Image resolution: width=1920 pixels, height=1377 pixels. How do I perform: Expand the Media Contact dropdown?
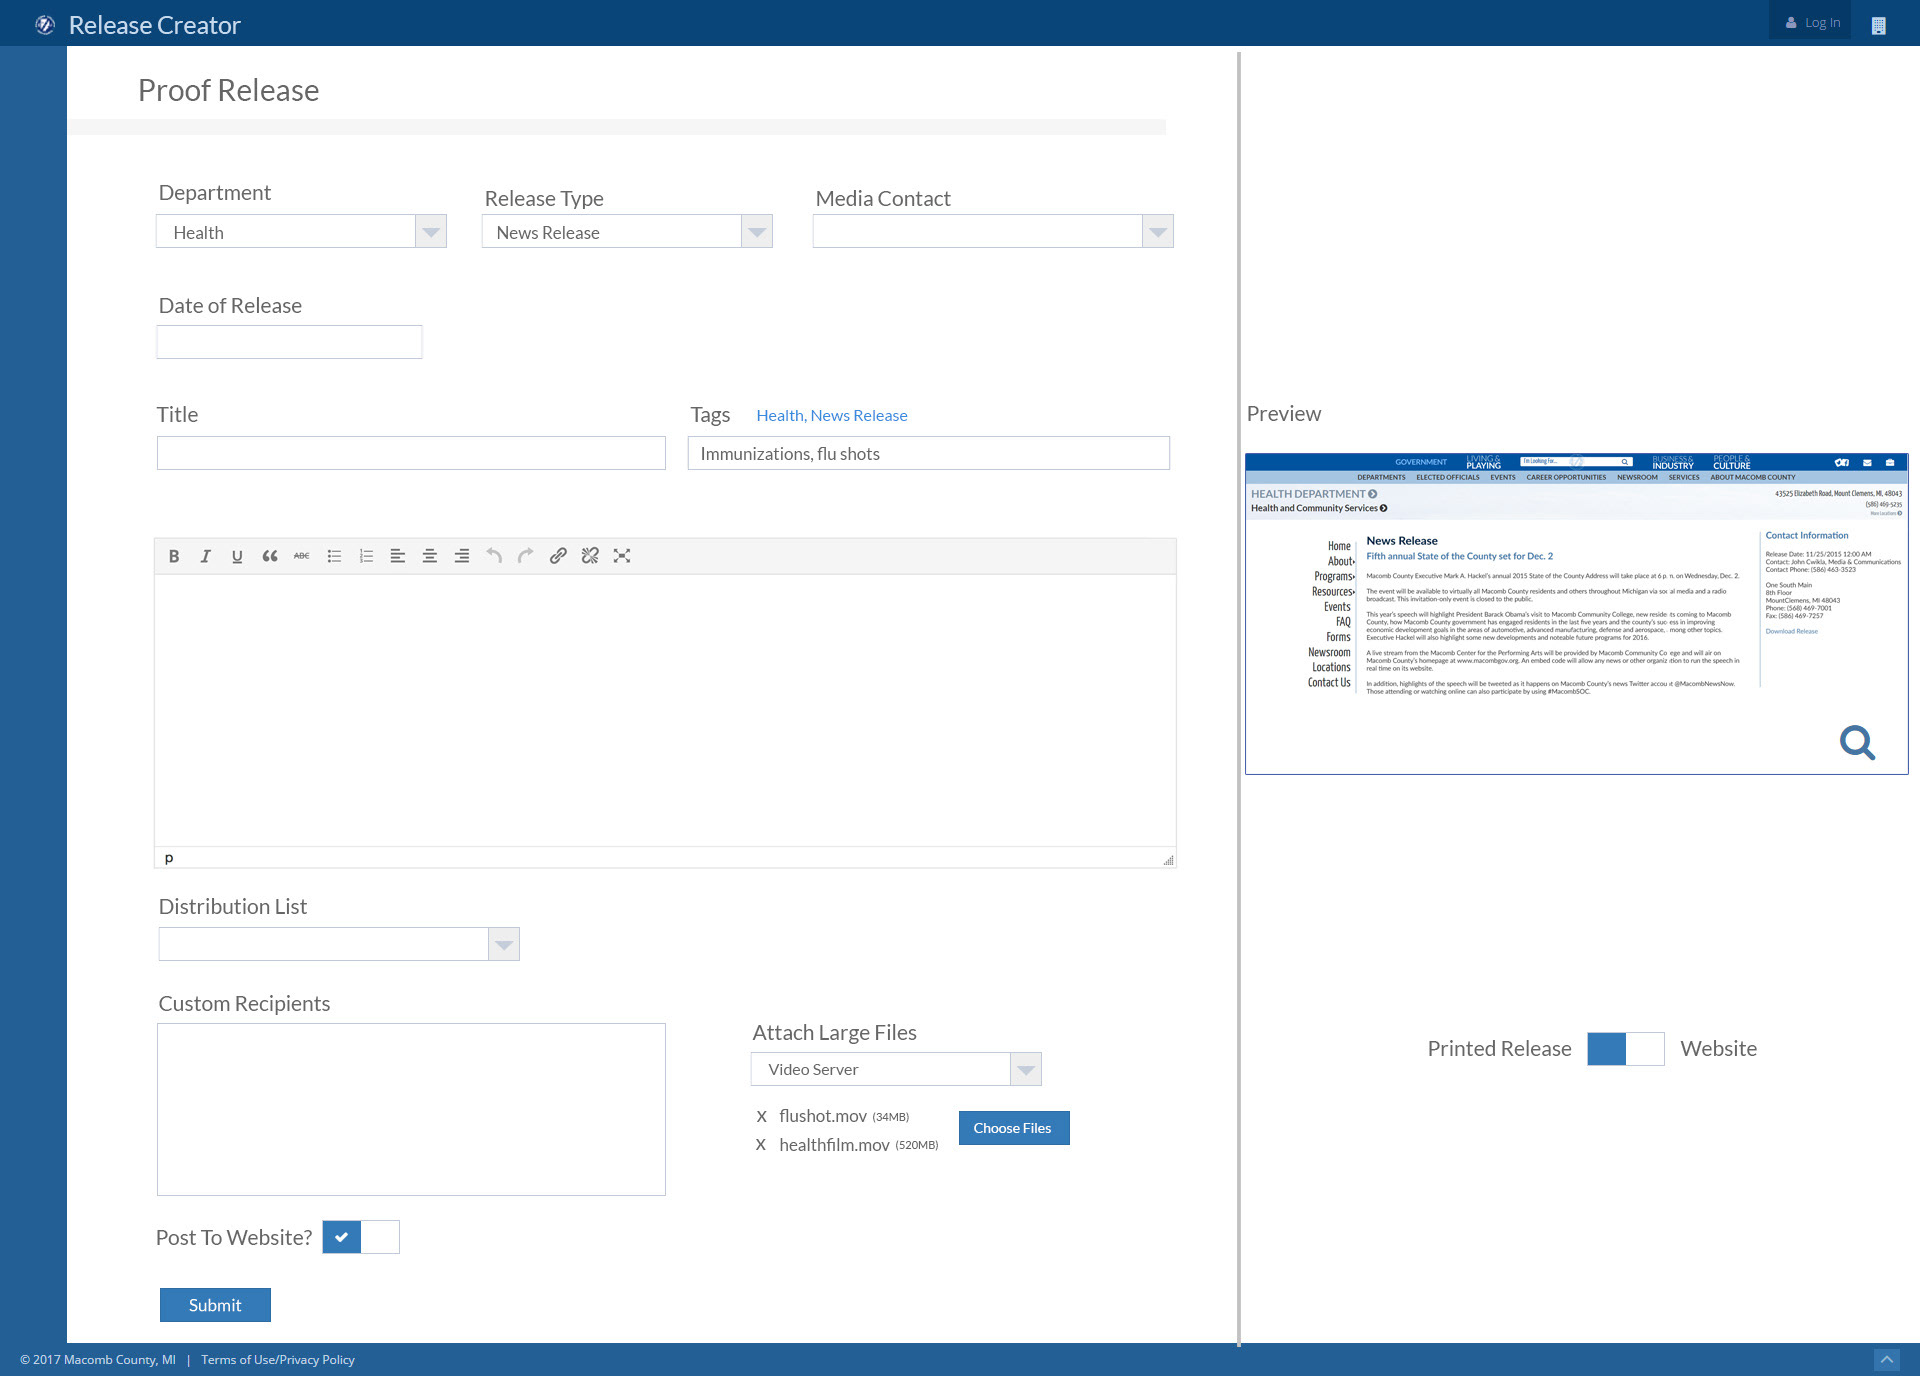click(1157, 232)
